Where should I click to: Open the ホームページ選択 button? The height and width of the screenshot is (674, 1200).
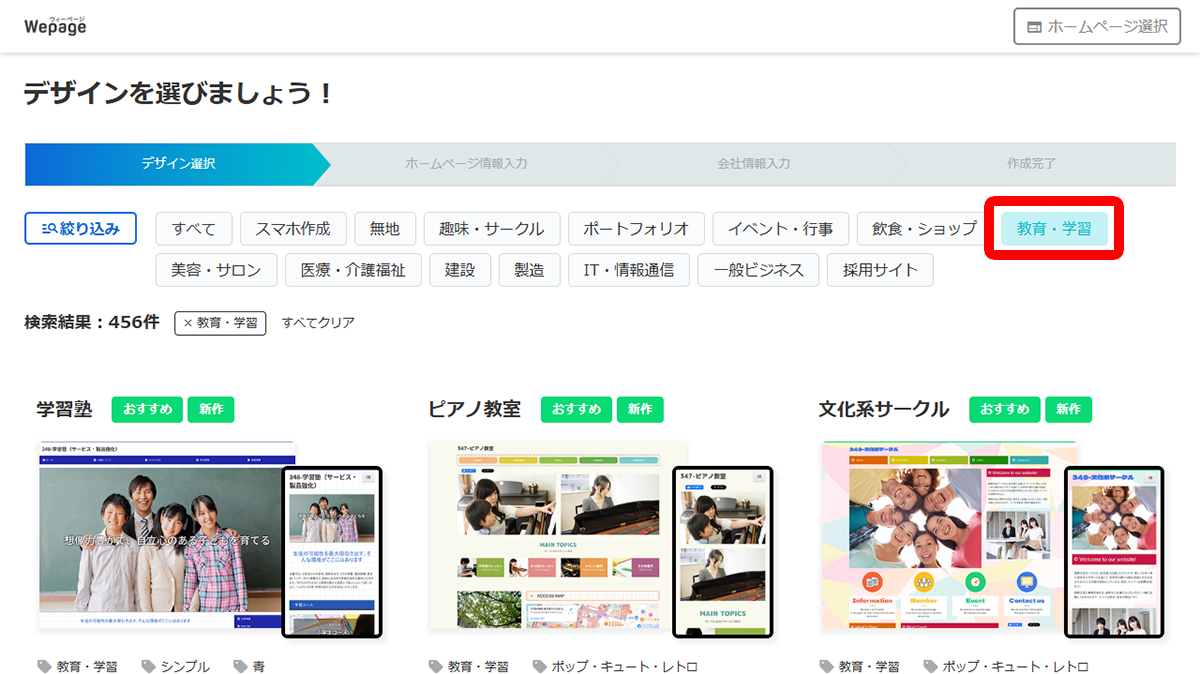(1096, 27)
